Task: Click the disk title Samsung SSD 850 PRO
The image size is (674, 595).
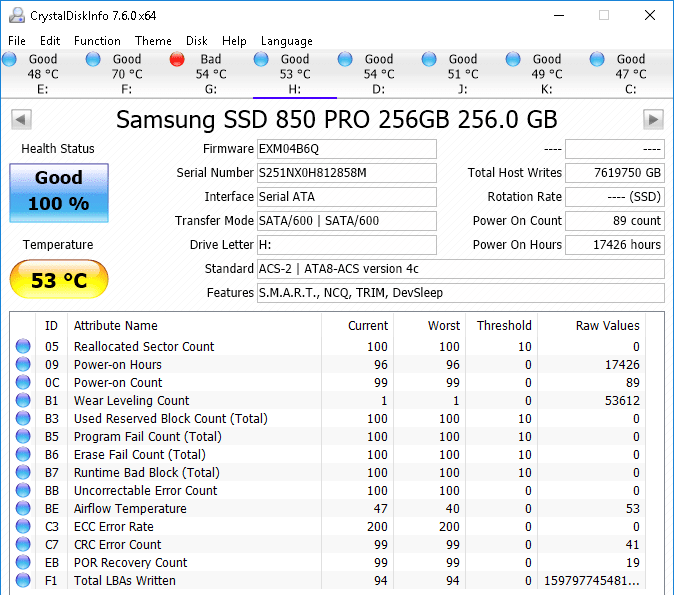Action: click(337, 120)
